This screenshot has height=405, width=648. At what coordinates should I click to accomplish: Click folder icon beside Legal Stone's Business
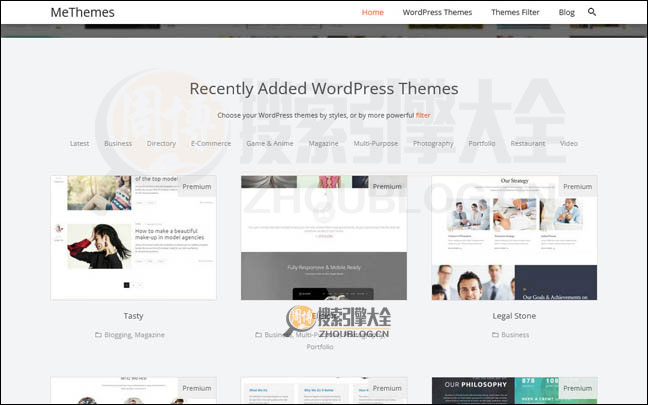coord(495,335)
